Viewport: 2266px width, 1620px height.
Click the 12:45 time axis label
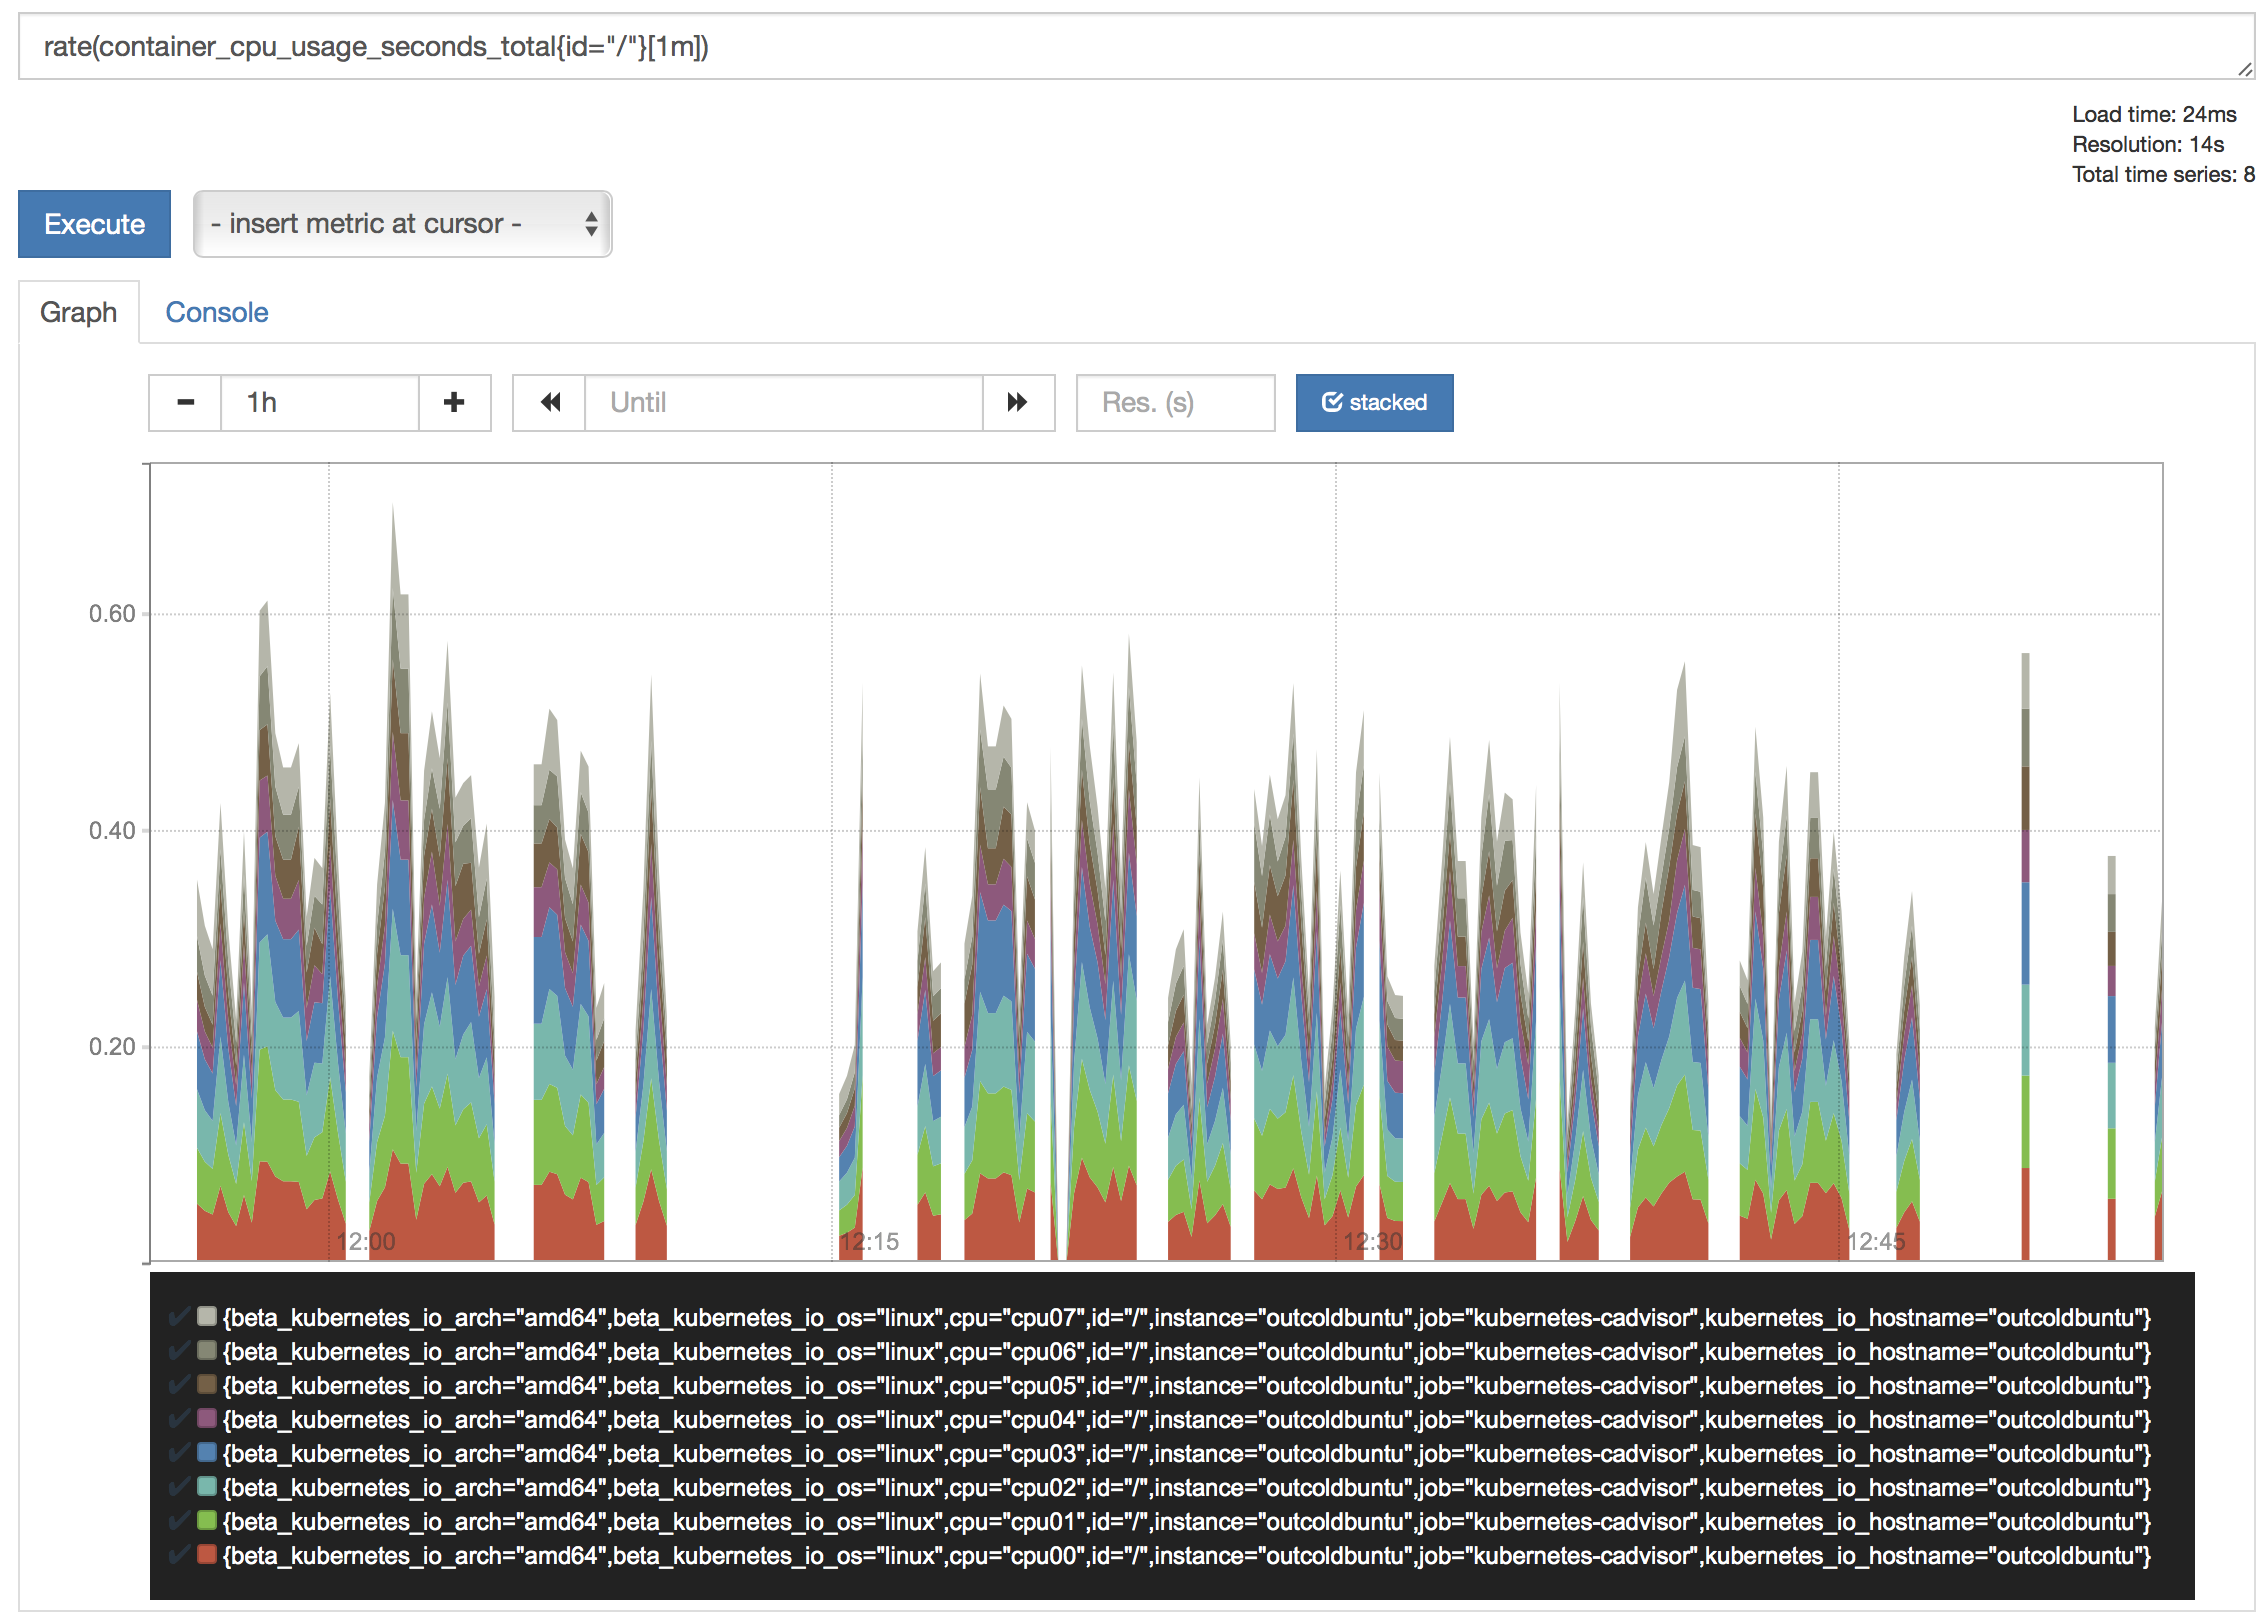click(x=1876, y=1242)
